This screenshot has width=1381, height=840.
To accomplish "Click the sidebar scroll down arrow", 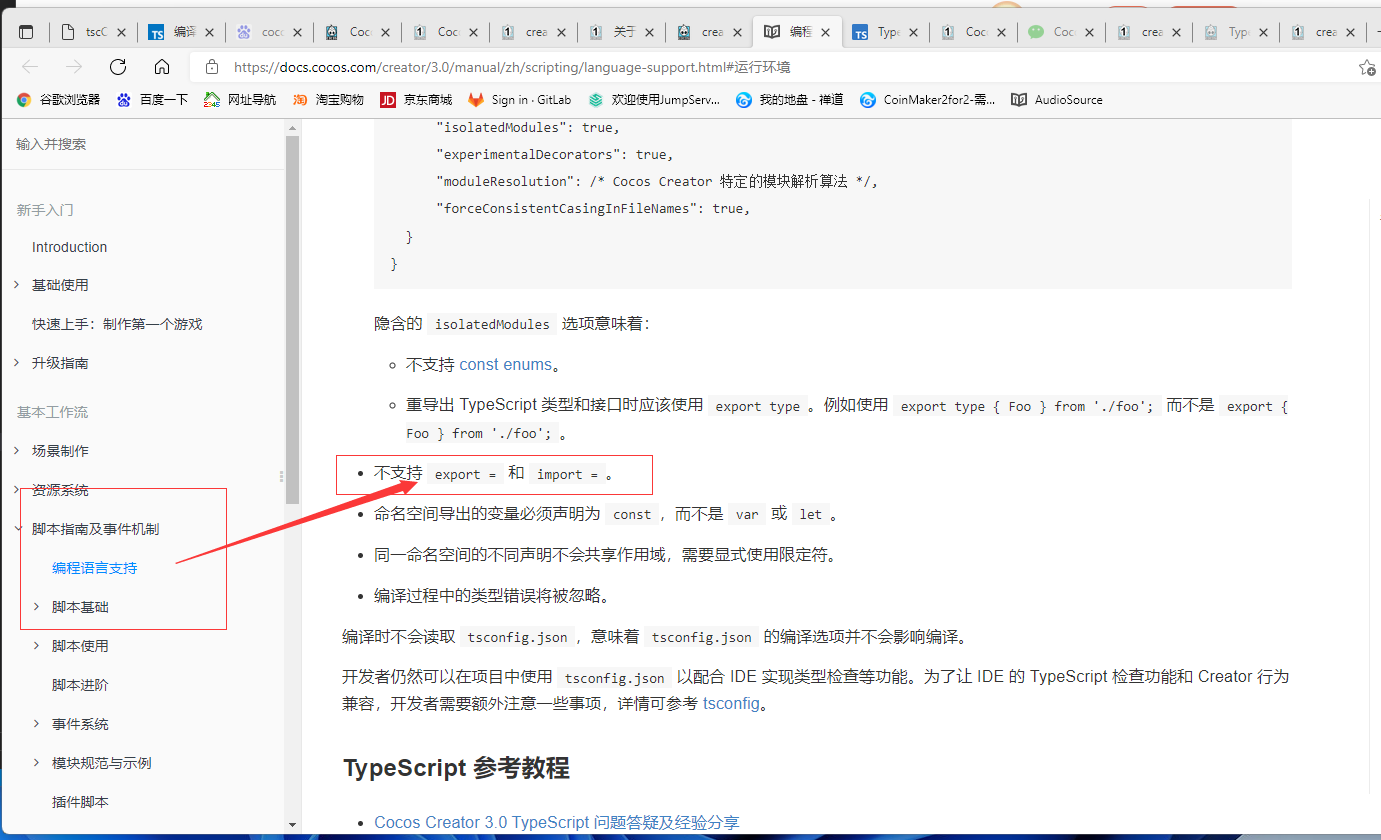I will click(x=293, y=825).
